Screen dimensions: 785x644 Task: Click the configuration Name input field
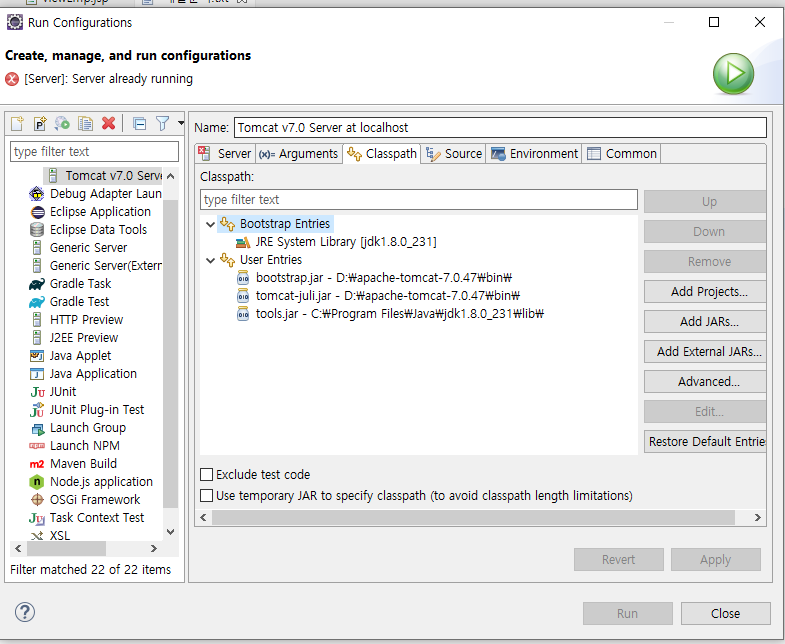coord(500,128)
